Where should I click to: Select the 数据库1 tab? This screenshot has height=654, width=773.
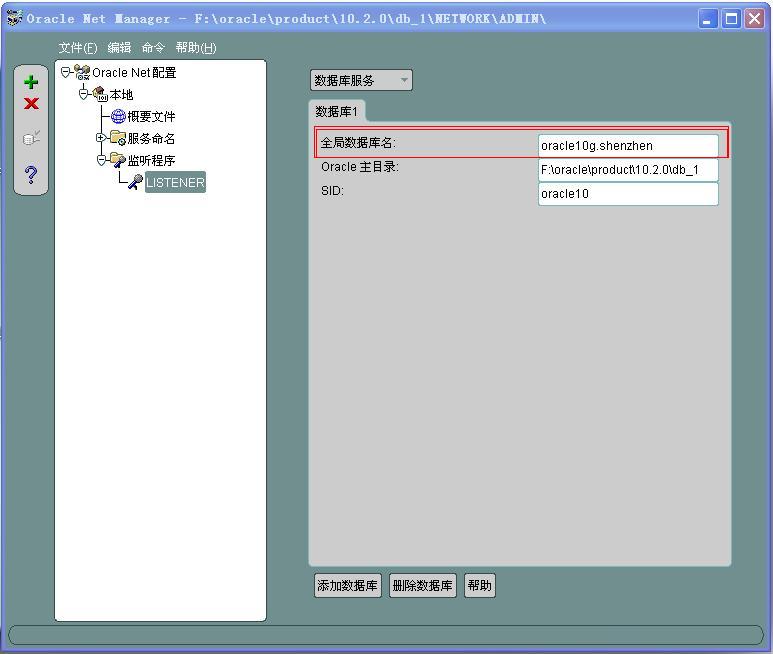(336, 111)
